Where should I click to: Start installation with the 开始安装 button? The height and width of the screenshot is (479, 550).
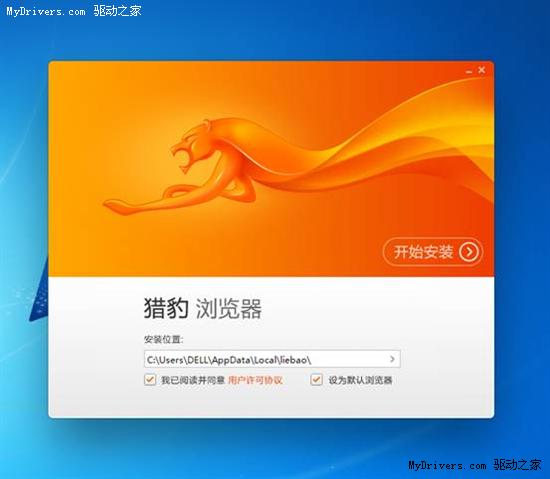(433, 251)
